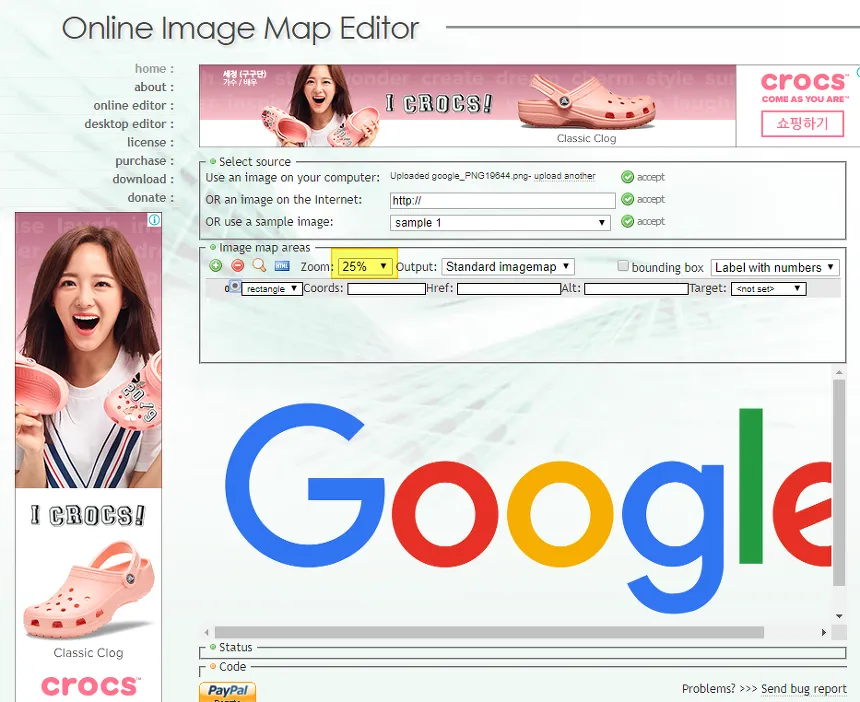Click the Send bug report link

click(x=804, y=689)
